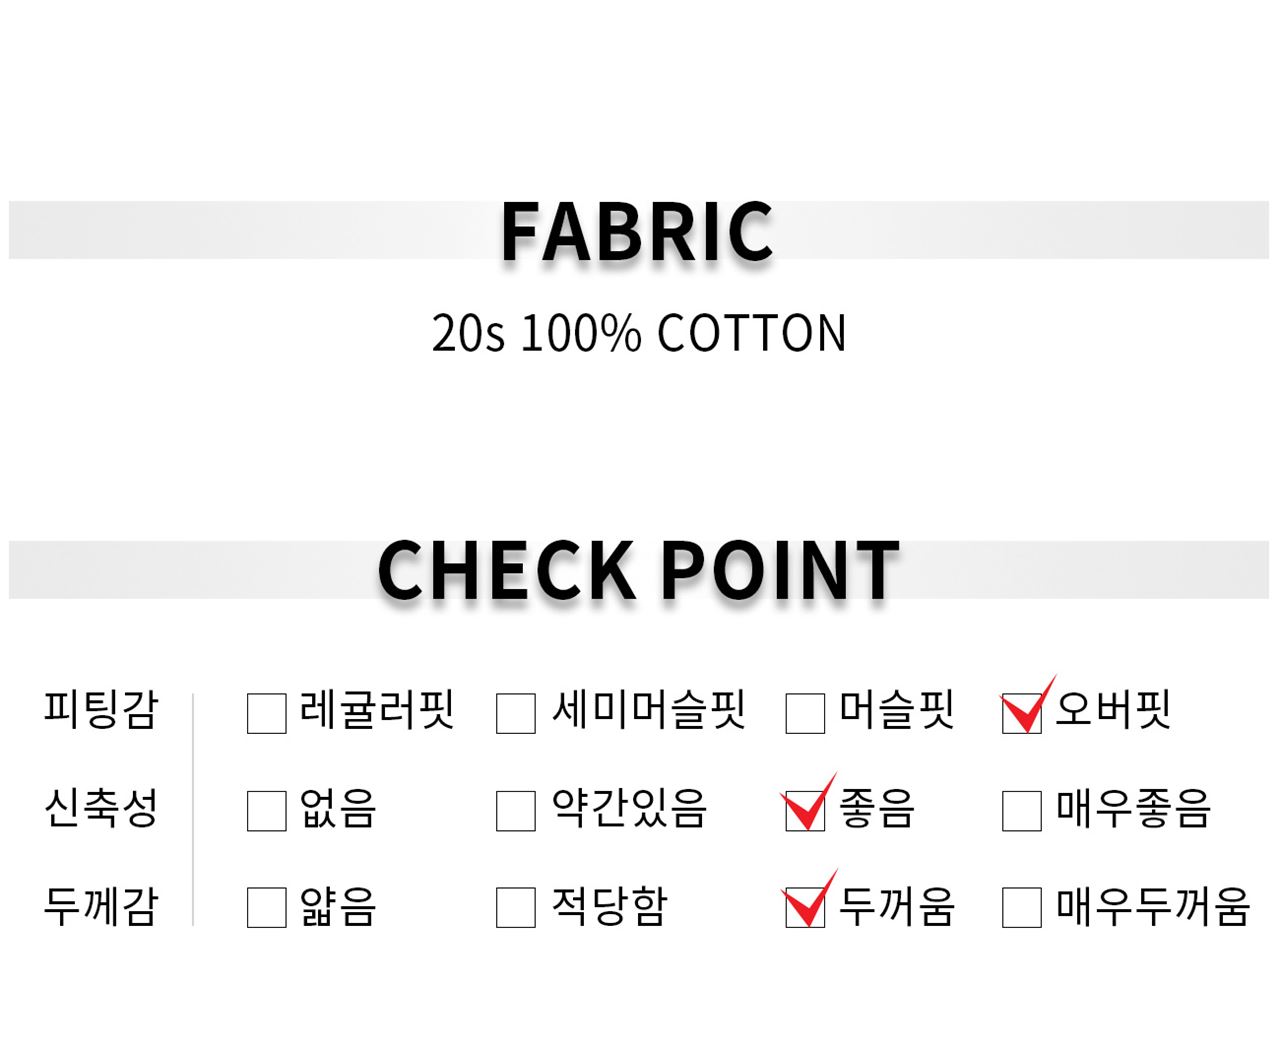Check the 머슬핏 checkbox
Viewport: 1280px width, 1052px height.
click(805, 714)
